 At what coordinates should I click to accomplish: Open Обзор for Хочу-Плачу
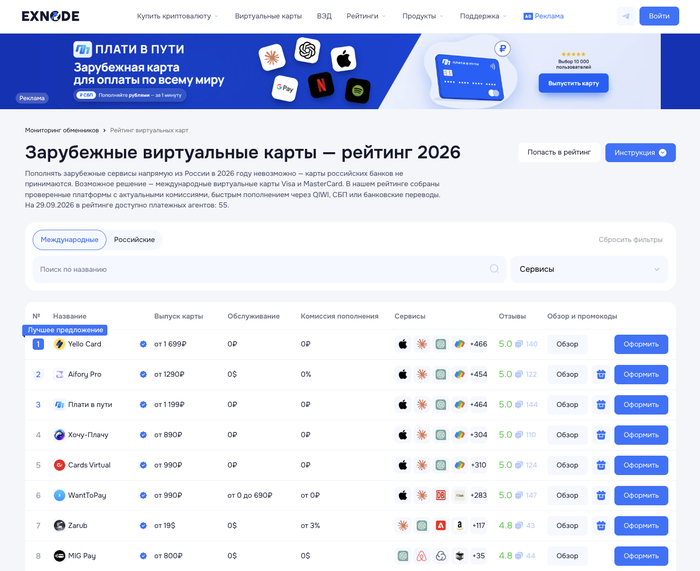pyautogui.click(x=567, y=435)
